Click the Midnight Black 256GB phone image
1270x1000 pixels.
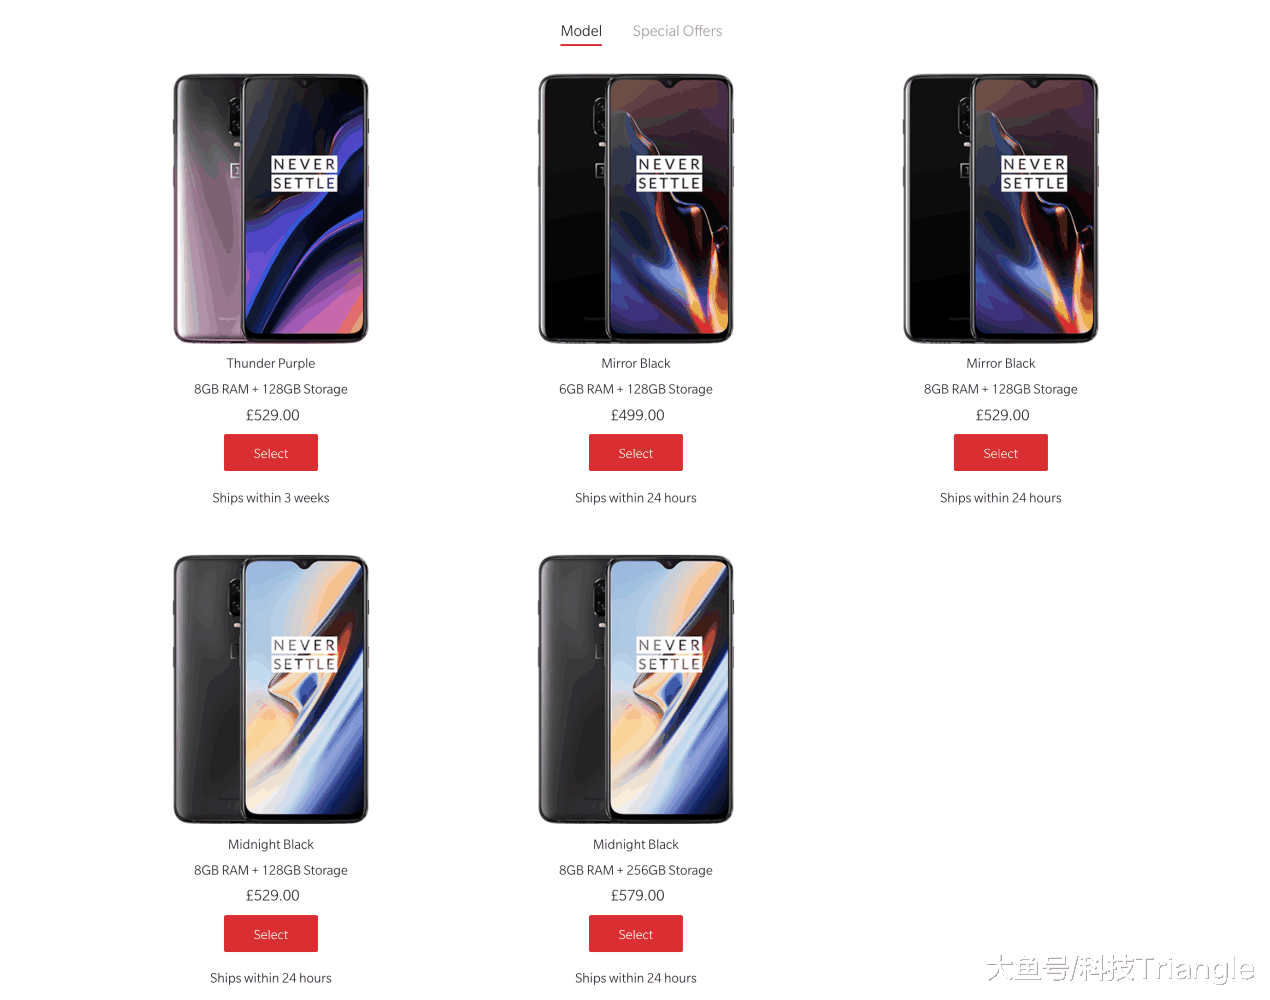636,689
